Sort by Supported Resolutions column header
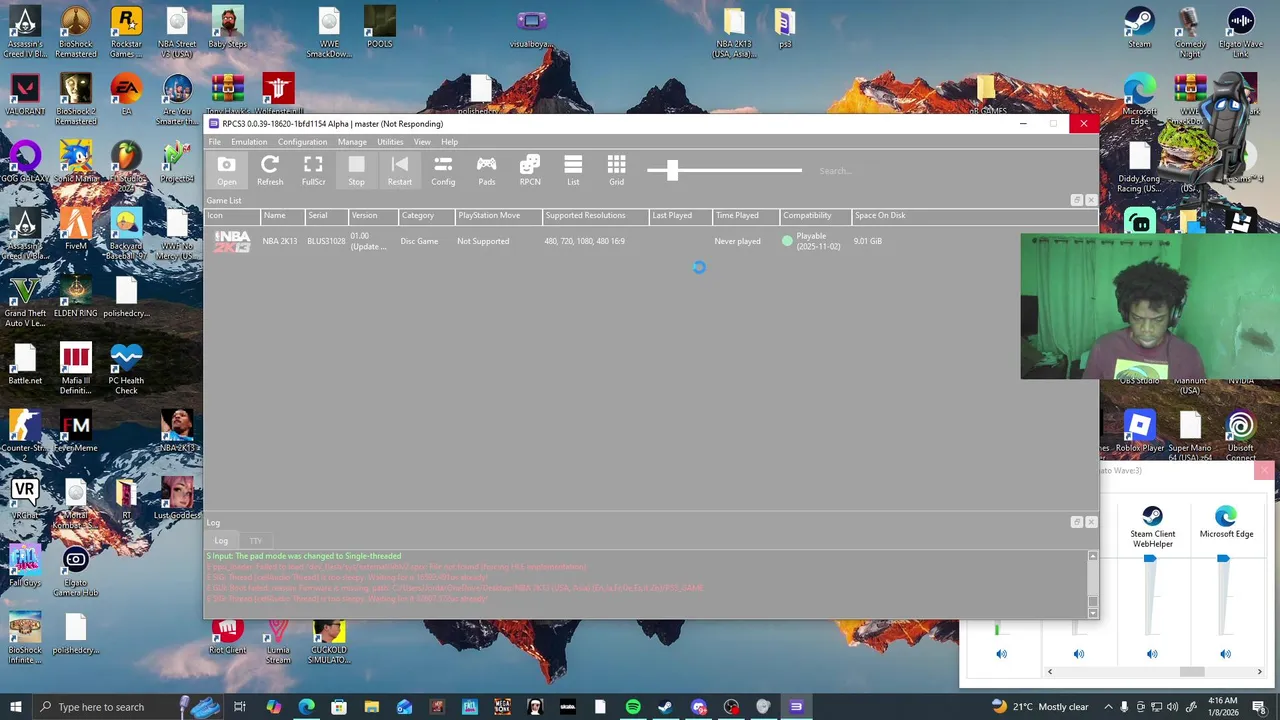Image resolution: width=1280 pixels, height=720 pixels. 595,216
